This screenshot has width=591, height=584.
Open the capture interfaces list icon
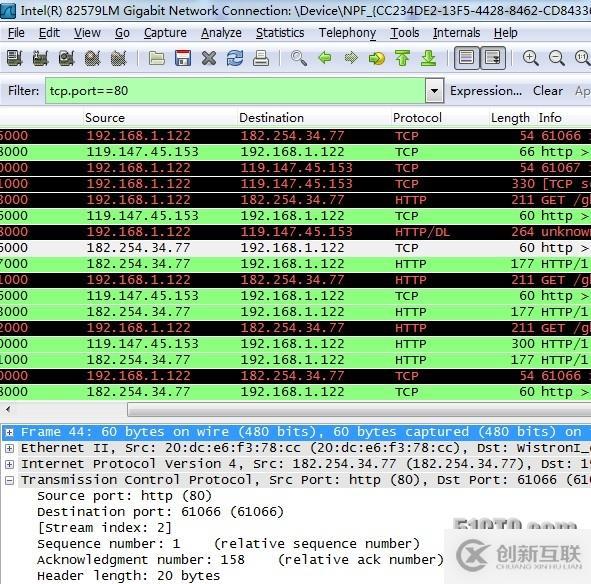click(x=15, y=58)
